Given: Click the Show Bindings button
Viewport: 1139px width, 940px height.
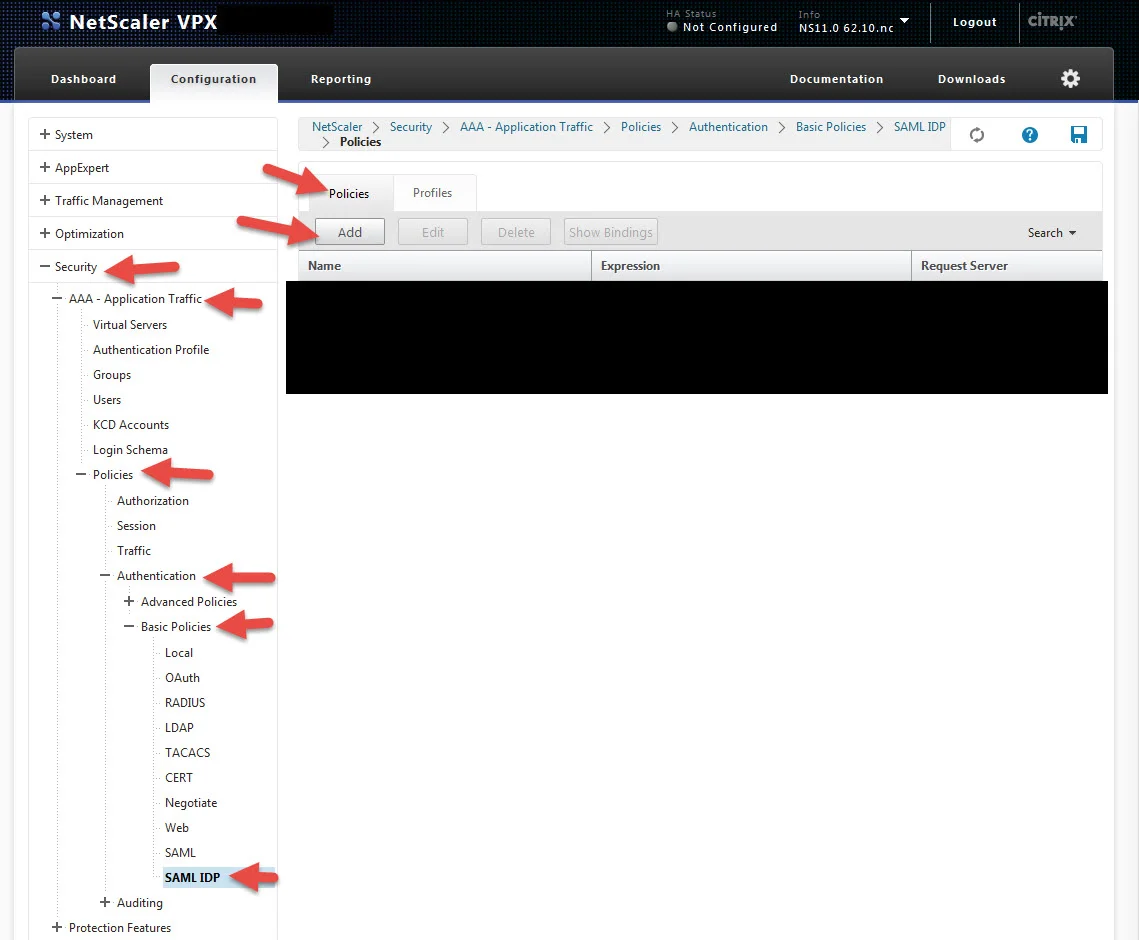Looking at the screenshot, I should (x=610, y=232).
